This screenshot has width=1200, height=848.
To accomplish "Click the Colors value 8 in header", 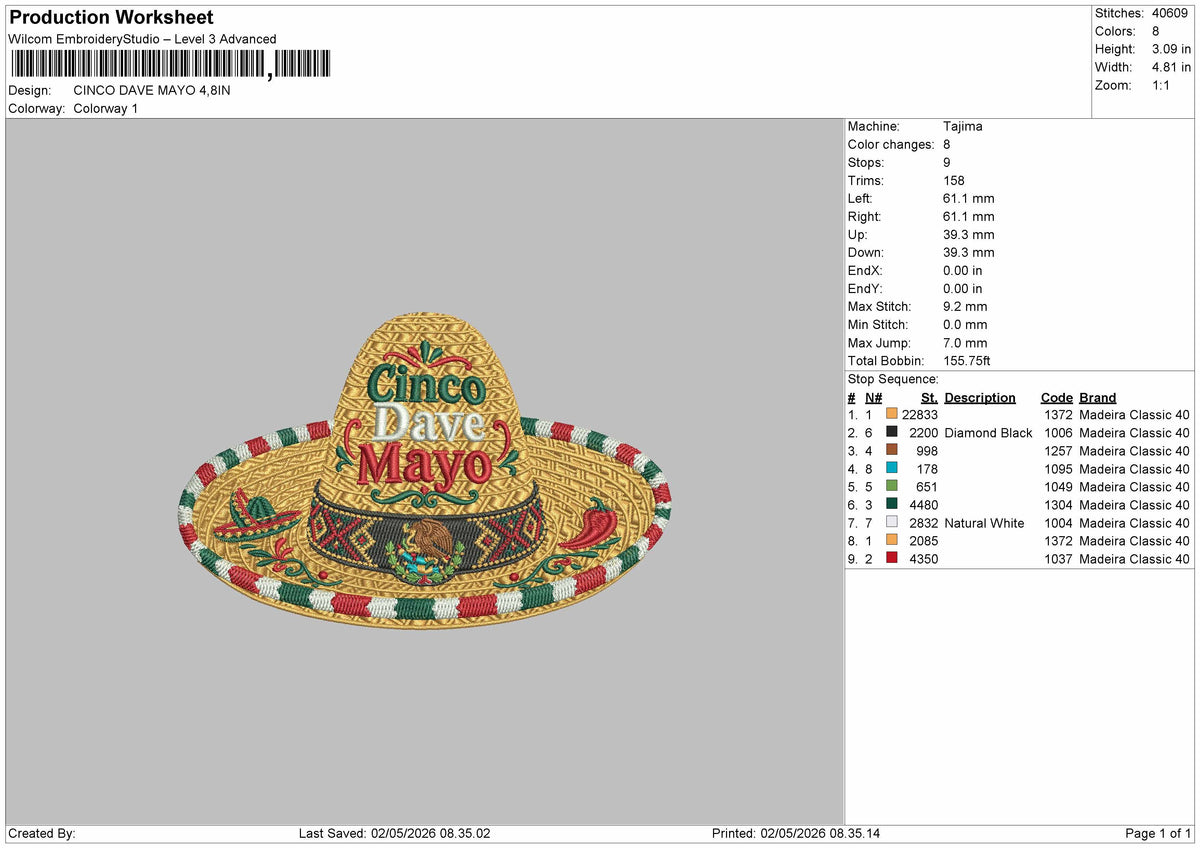I will 1156,31.
